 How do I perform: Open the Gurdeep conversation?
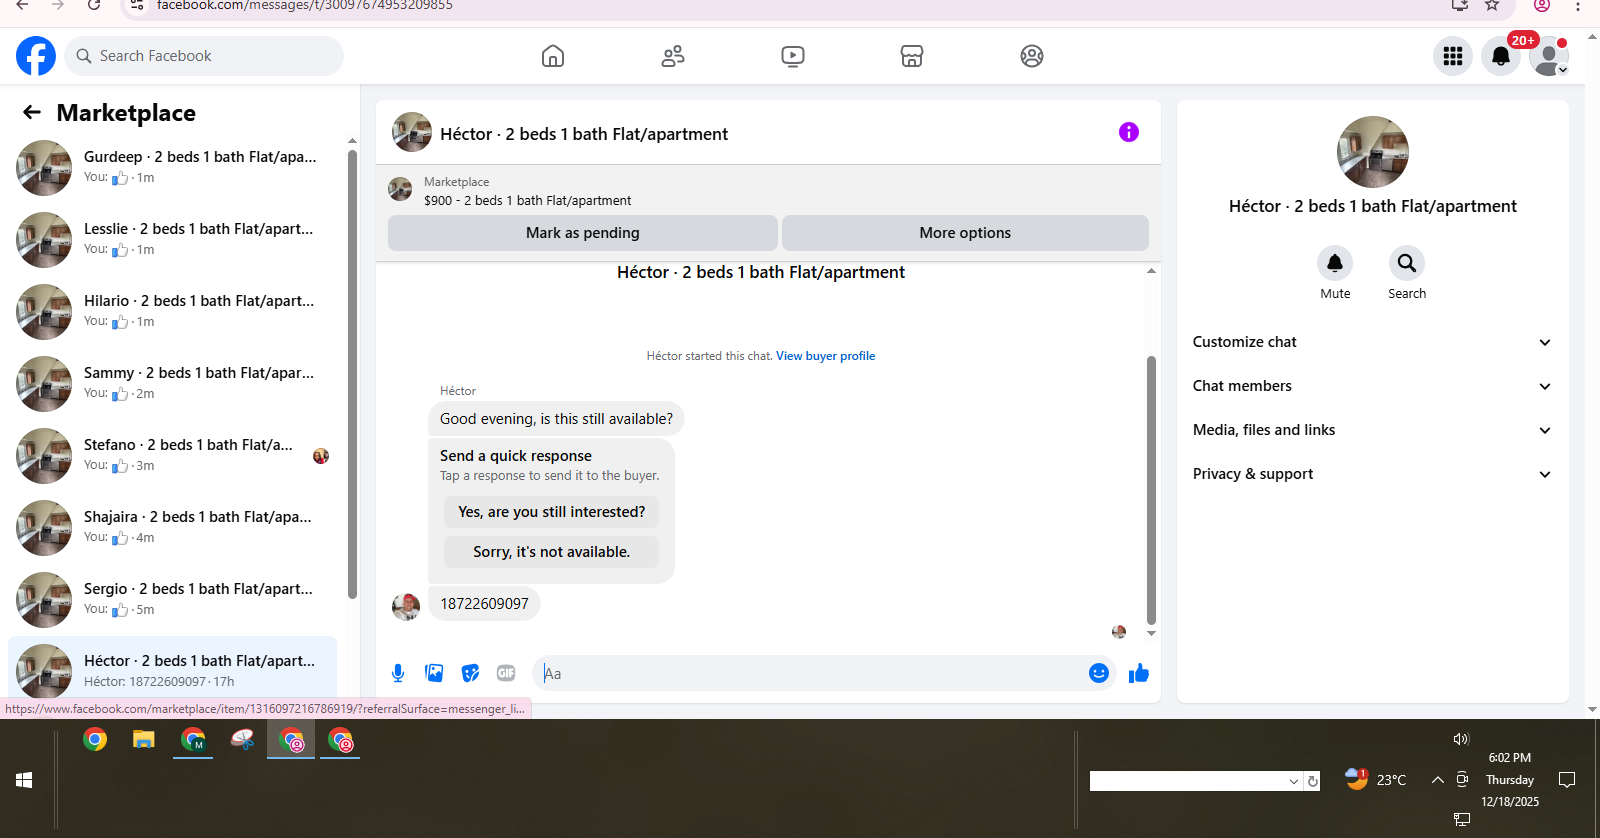tap(172, 168)
